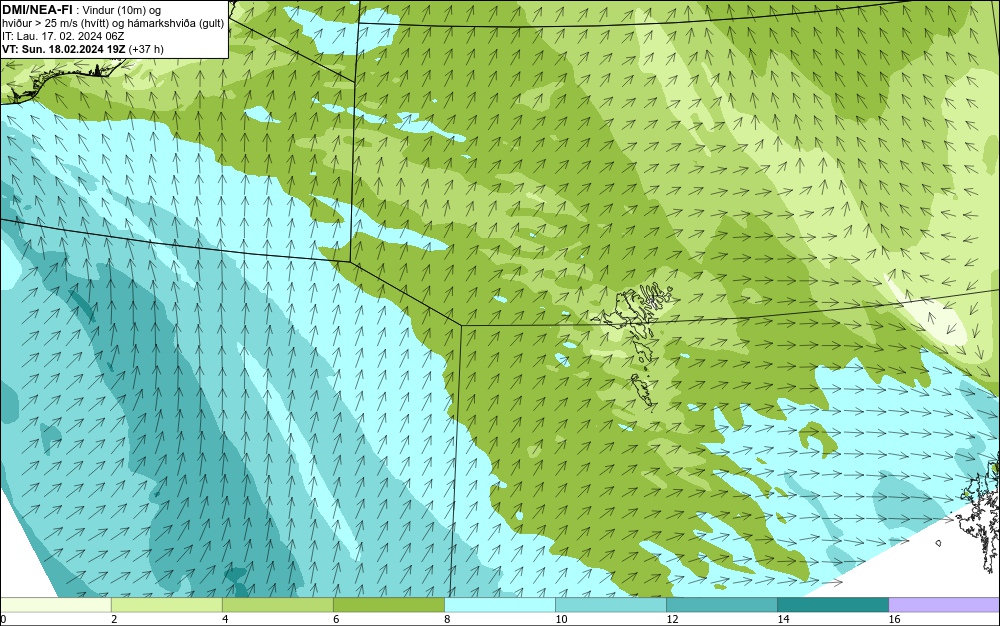Click the 6–8 m/s olive green legend swatch
The image size is (1000, 626).
point(388,605)
